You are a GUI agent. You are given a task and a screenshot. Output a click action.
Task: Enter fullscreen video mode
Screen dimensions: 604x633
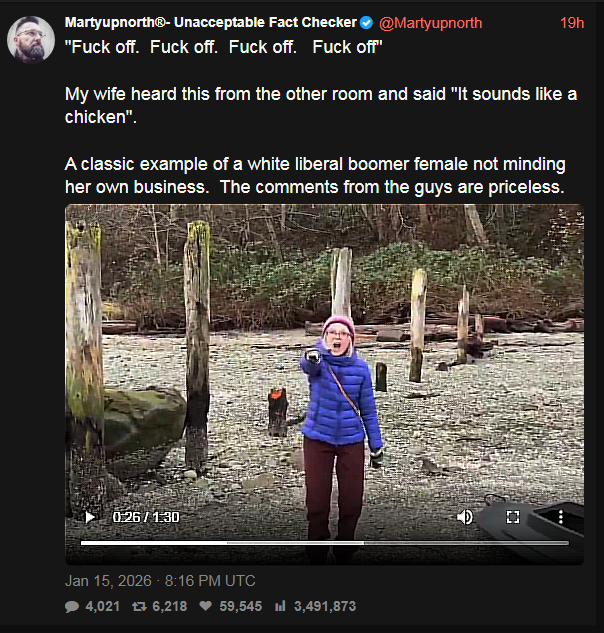[x=513, y=517]
